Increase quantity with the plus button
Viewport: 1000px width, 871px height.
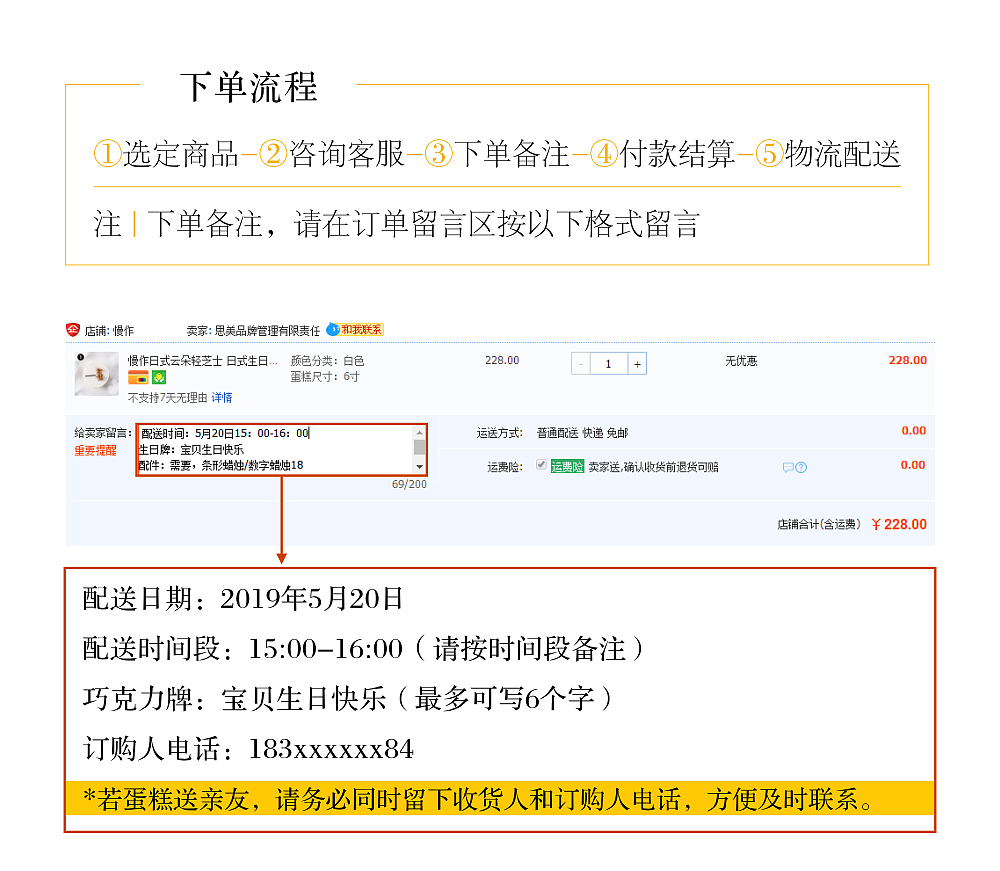point(637,364)
